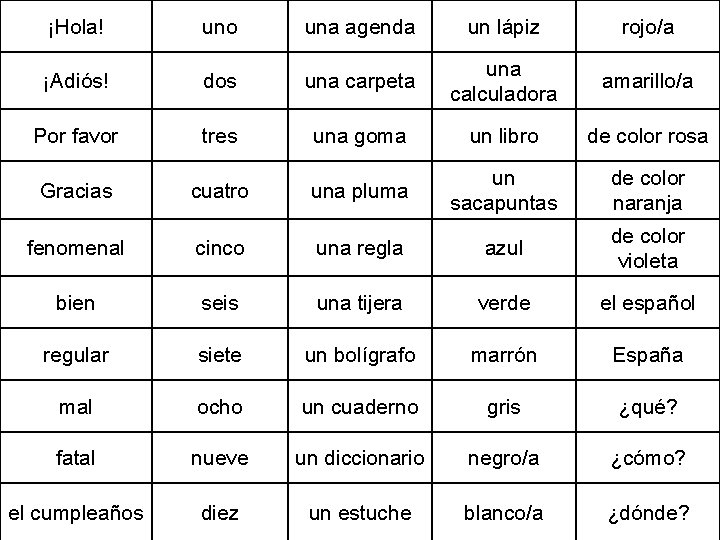Select the cell reading cinco

tap(220, 248)
